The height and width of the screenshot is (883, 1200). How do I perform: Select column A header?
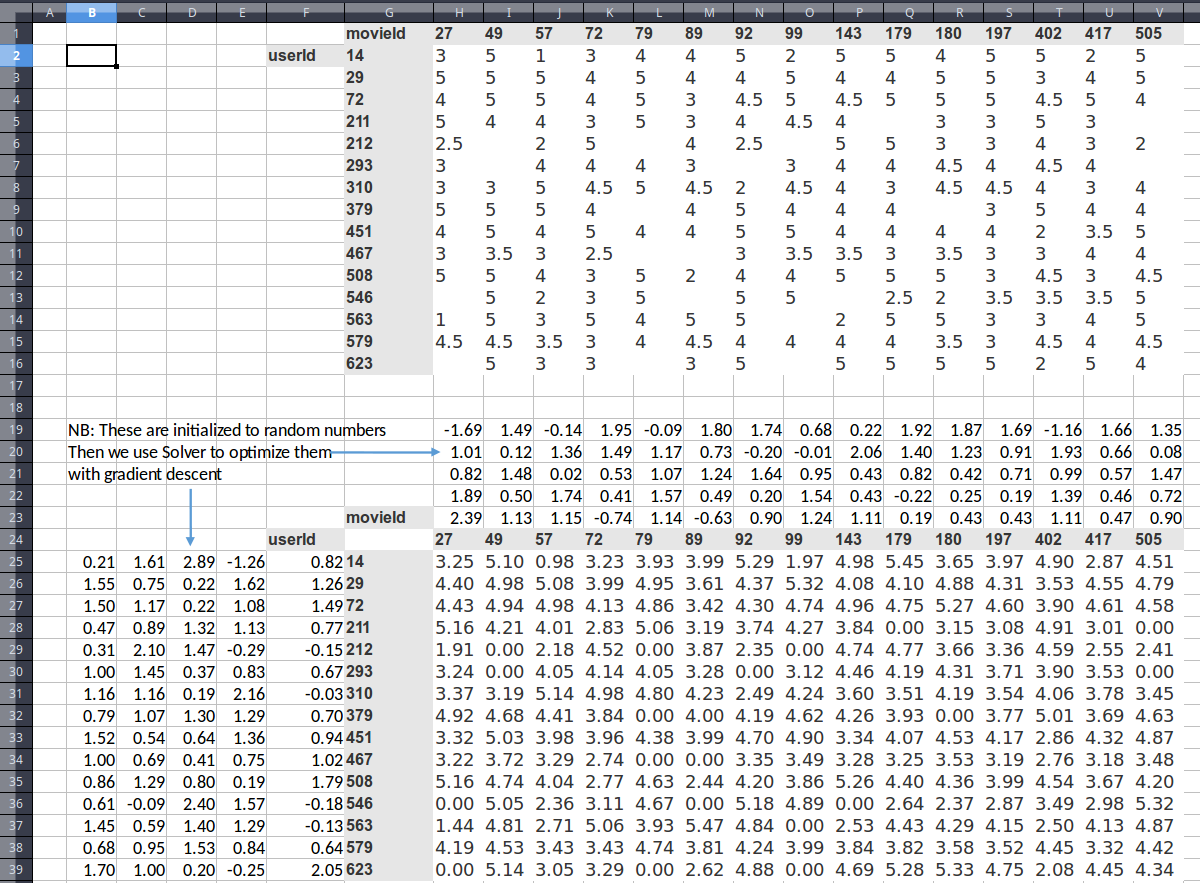coord(50,12)
